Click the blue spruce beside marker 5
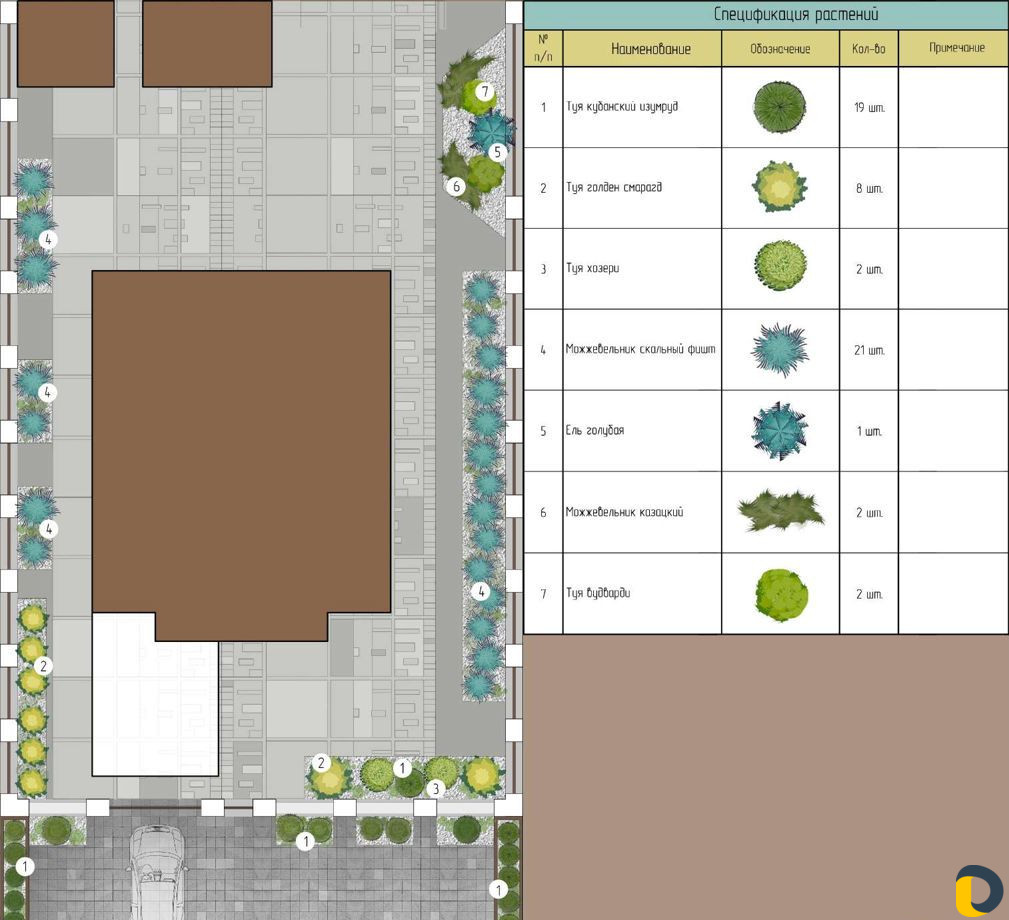The image size is (1009, 920). (x=492, y=129)
